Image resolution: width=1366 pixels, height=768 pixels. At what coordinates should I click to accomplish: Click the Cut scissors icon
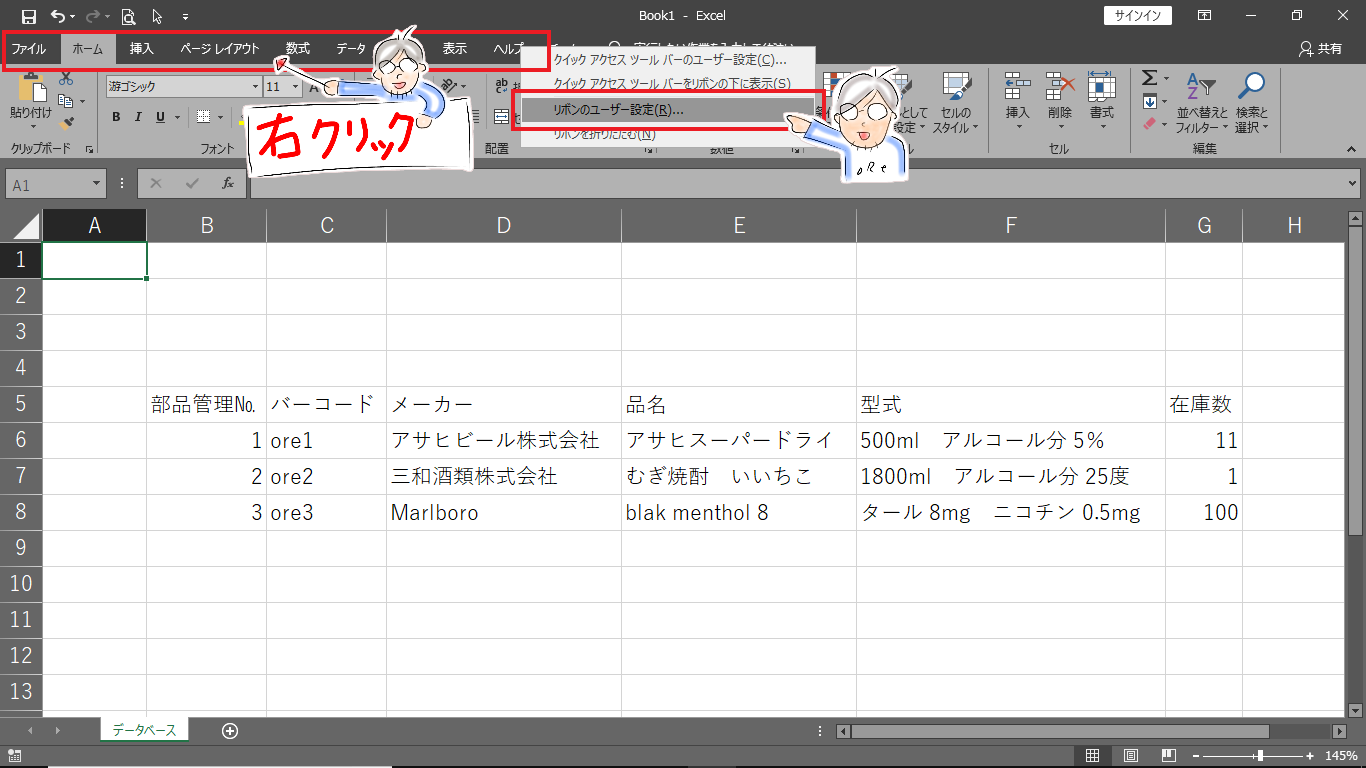click(66, 78)
